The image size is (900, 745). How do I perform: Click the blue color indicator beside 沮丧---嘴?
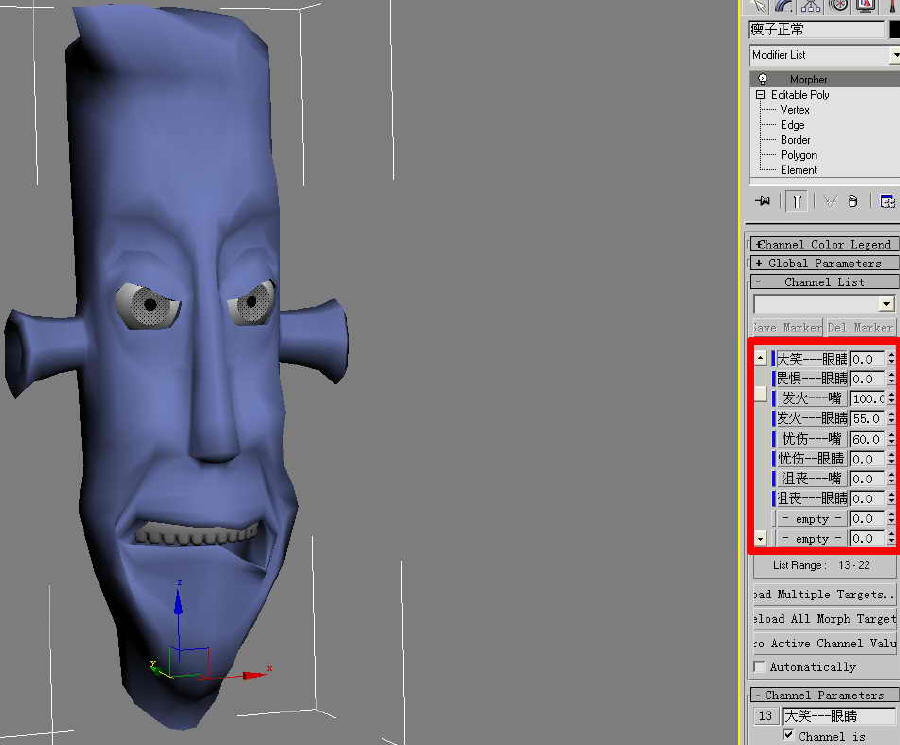(x=773, y=479)
